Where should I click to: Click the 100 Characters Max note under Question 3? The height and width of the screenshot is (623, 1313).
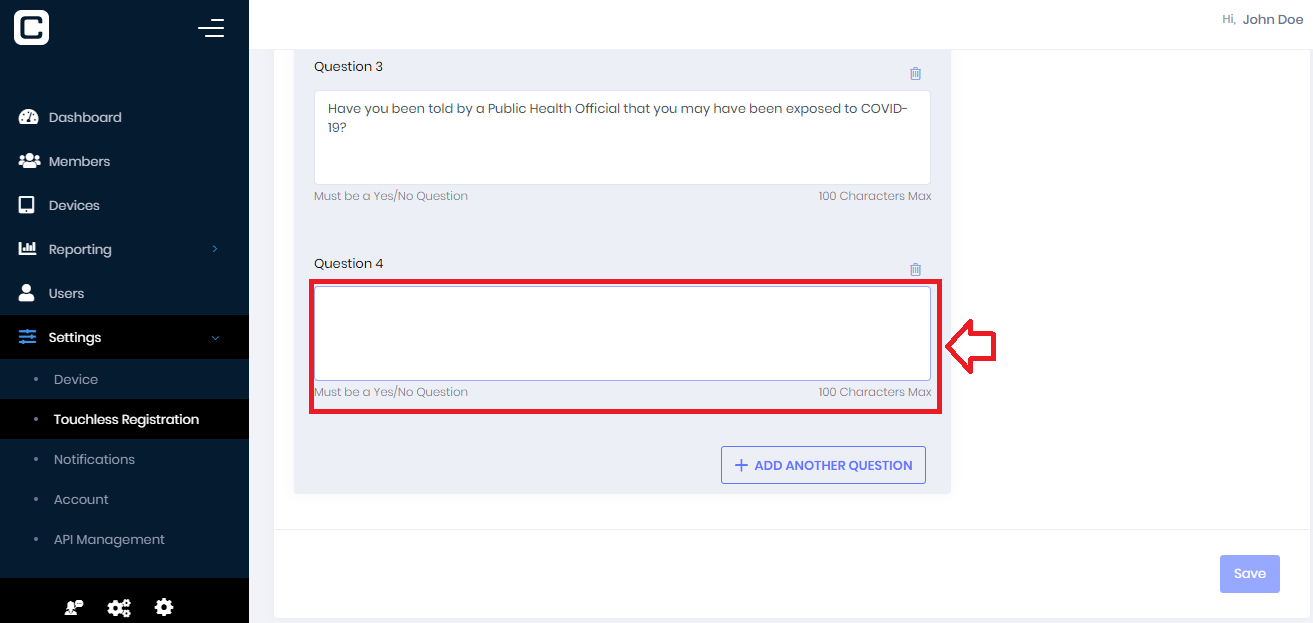coord(875,196)
